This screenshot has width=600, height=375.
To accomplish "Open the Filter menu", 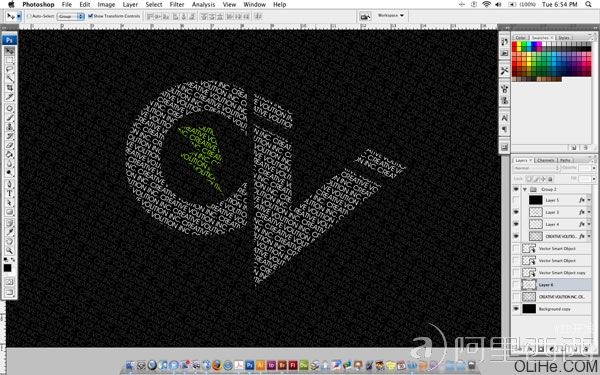I will tap(177, 5).
